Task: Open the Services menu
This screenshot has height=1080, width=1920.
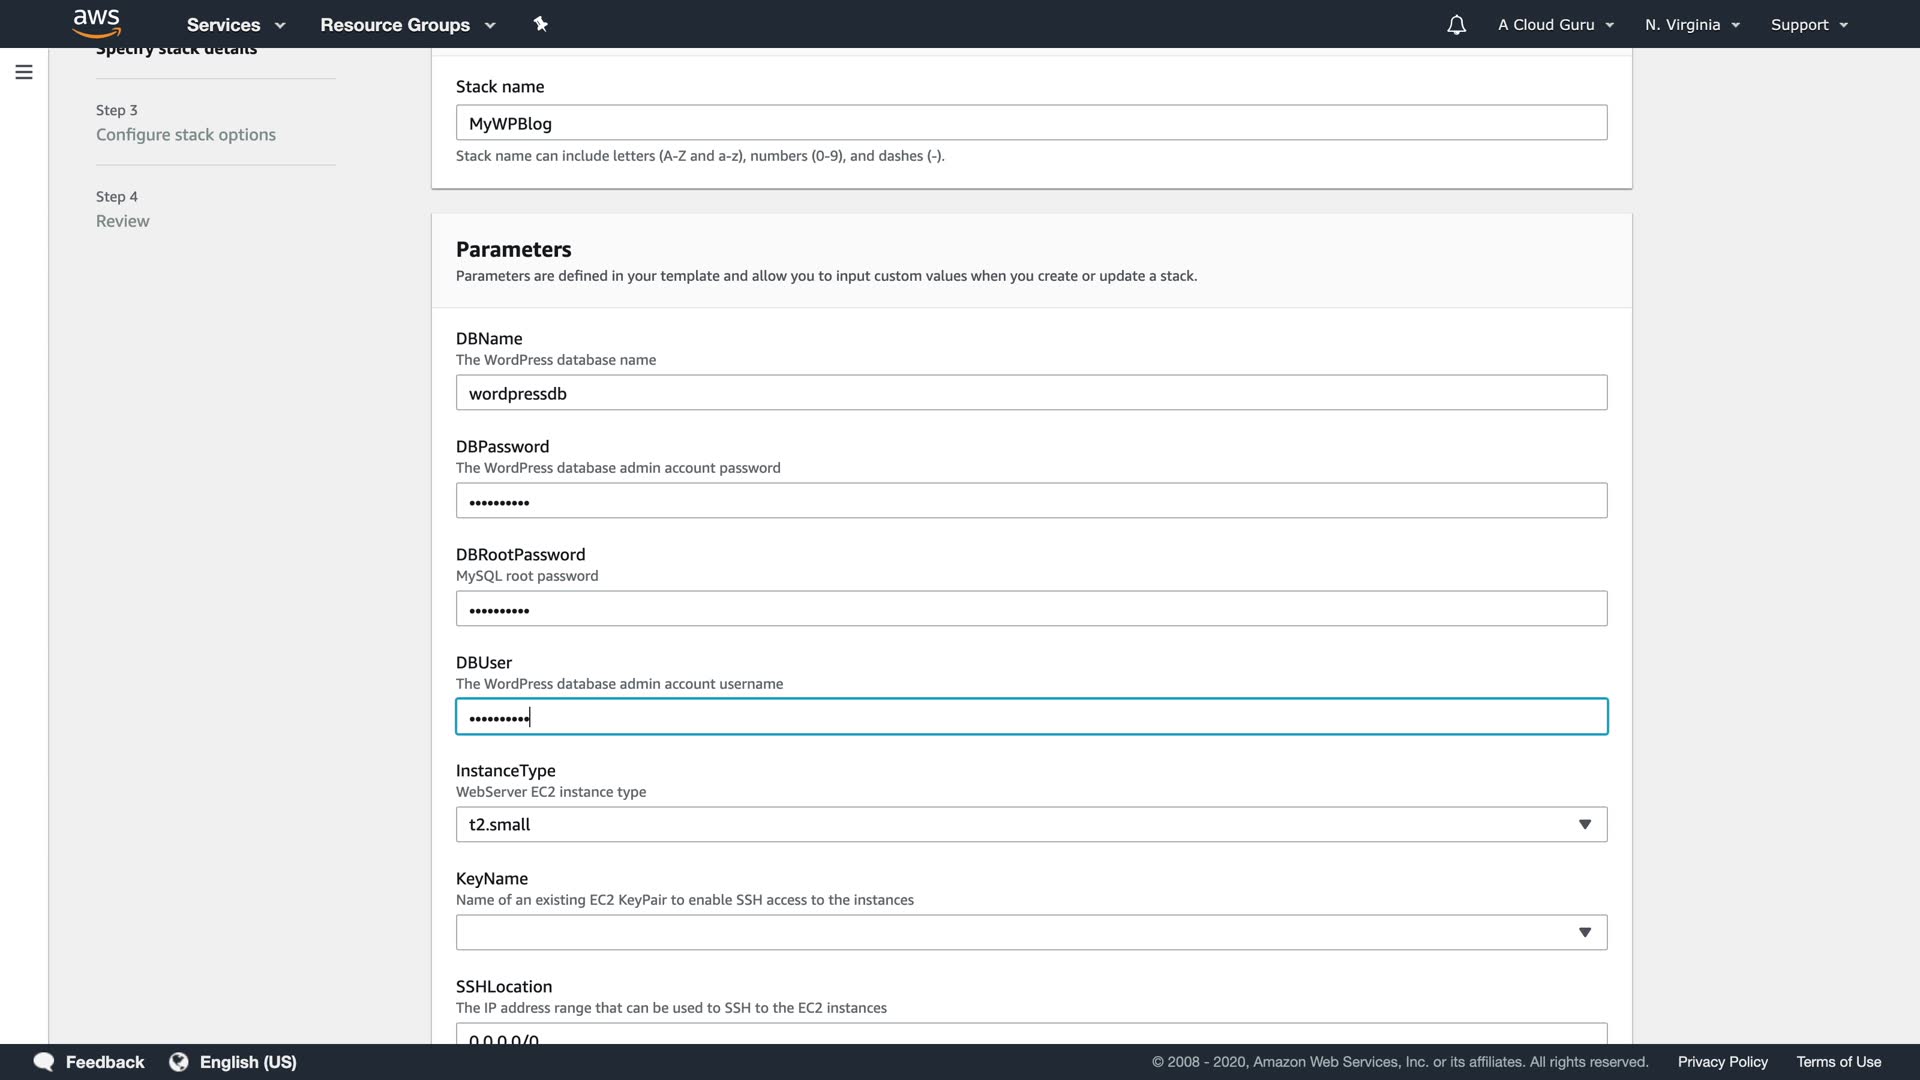Action: click(235, 25)
